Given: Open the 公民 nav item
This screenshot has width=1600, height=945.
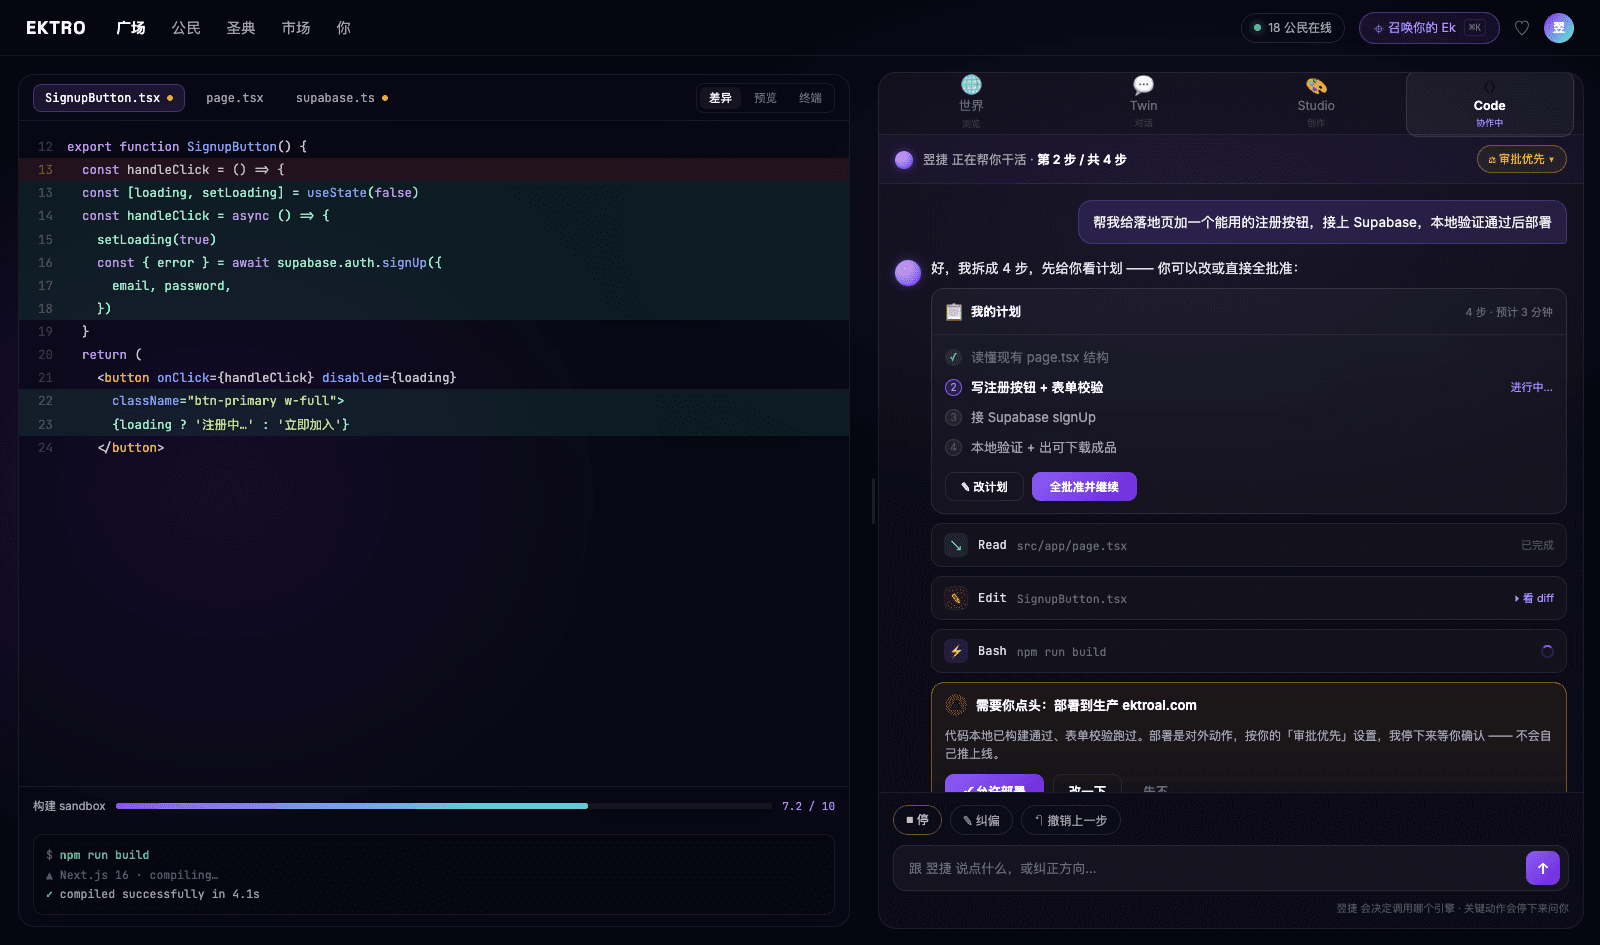Looking at the screenshot, I should 186,28.
